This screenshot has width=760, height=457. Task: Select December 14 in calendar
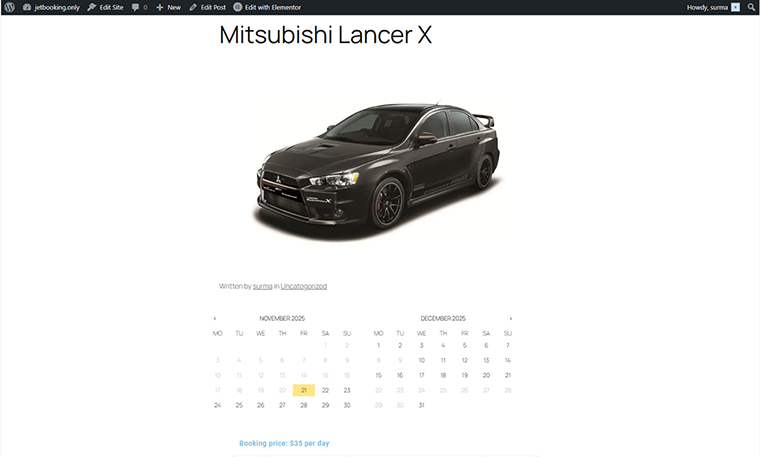(x=508, y=361)
